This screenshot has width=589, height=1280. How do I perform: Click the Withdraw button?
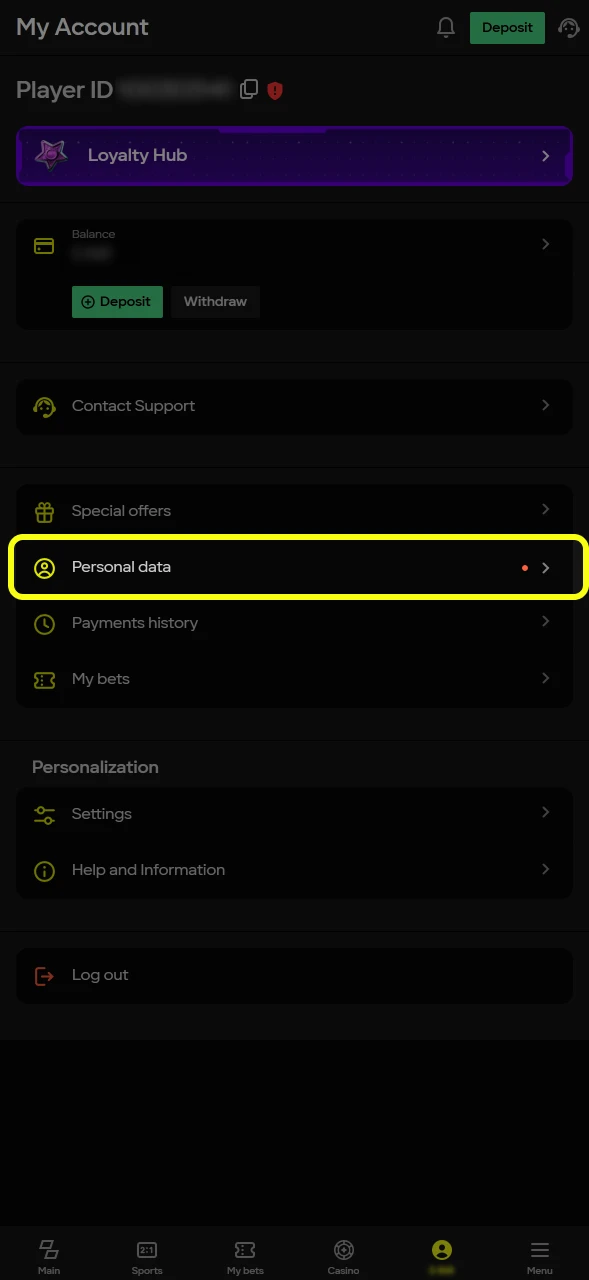click(x=215, y=301)
